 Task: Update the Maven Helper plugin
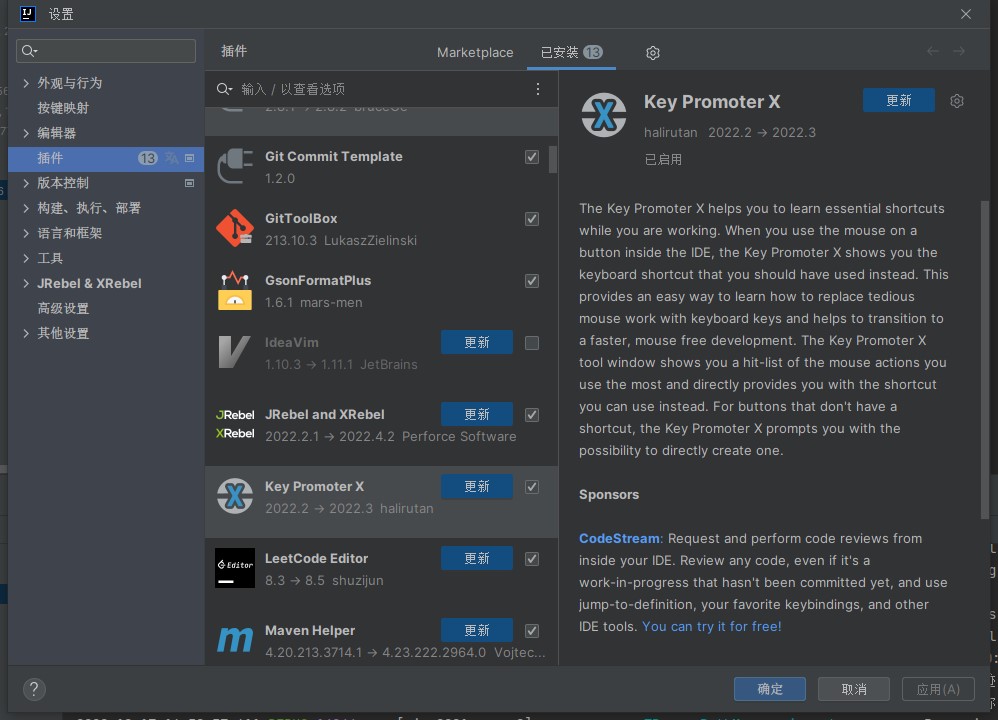pyautogui.click(x=477, y=630)
